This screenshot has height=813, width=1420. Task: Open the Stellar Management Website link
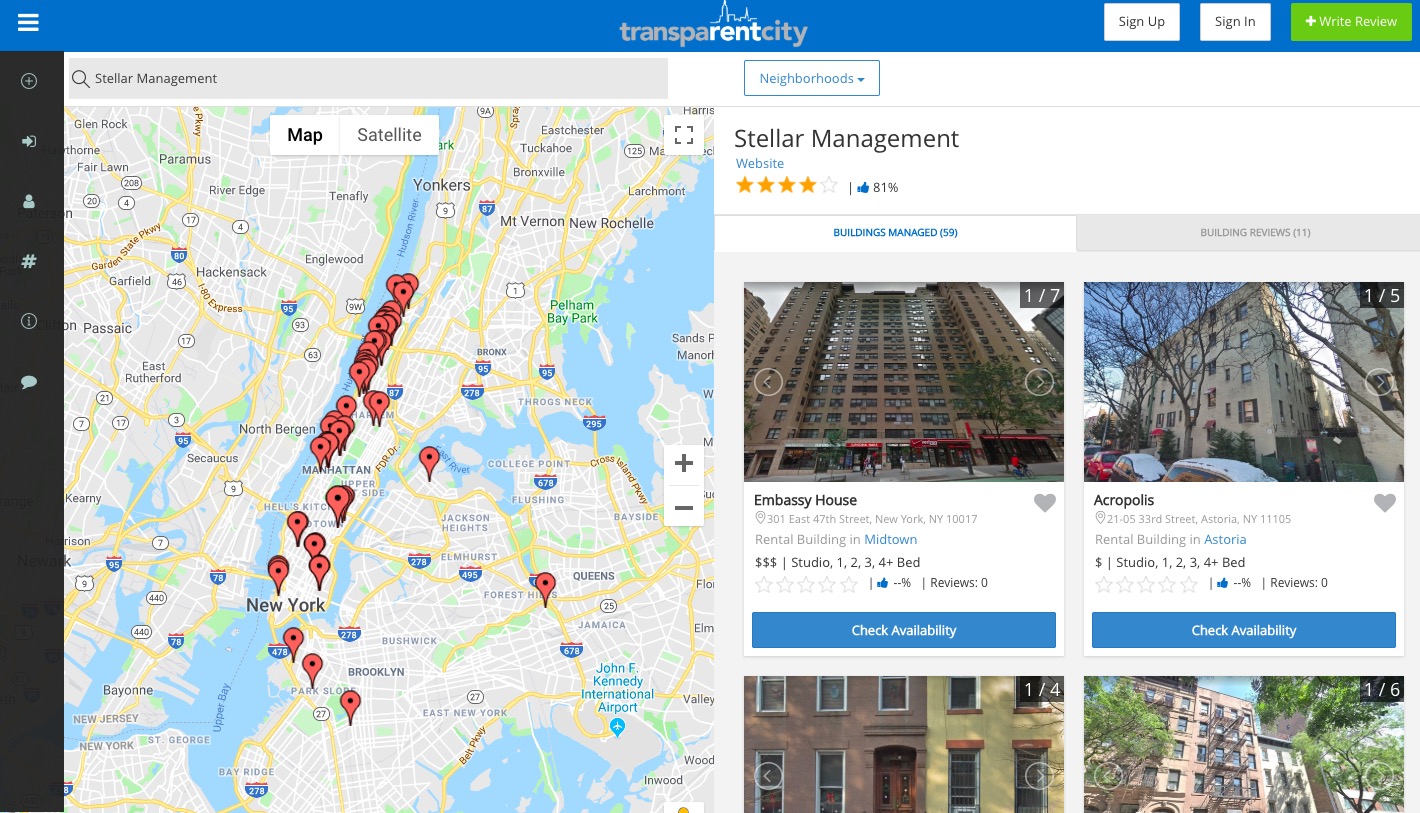(760, 163)
